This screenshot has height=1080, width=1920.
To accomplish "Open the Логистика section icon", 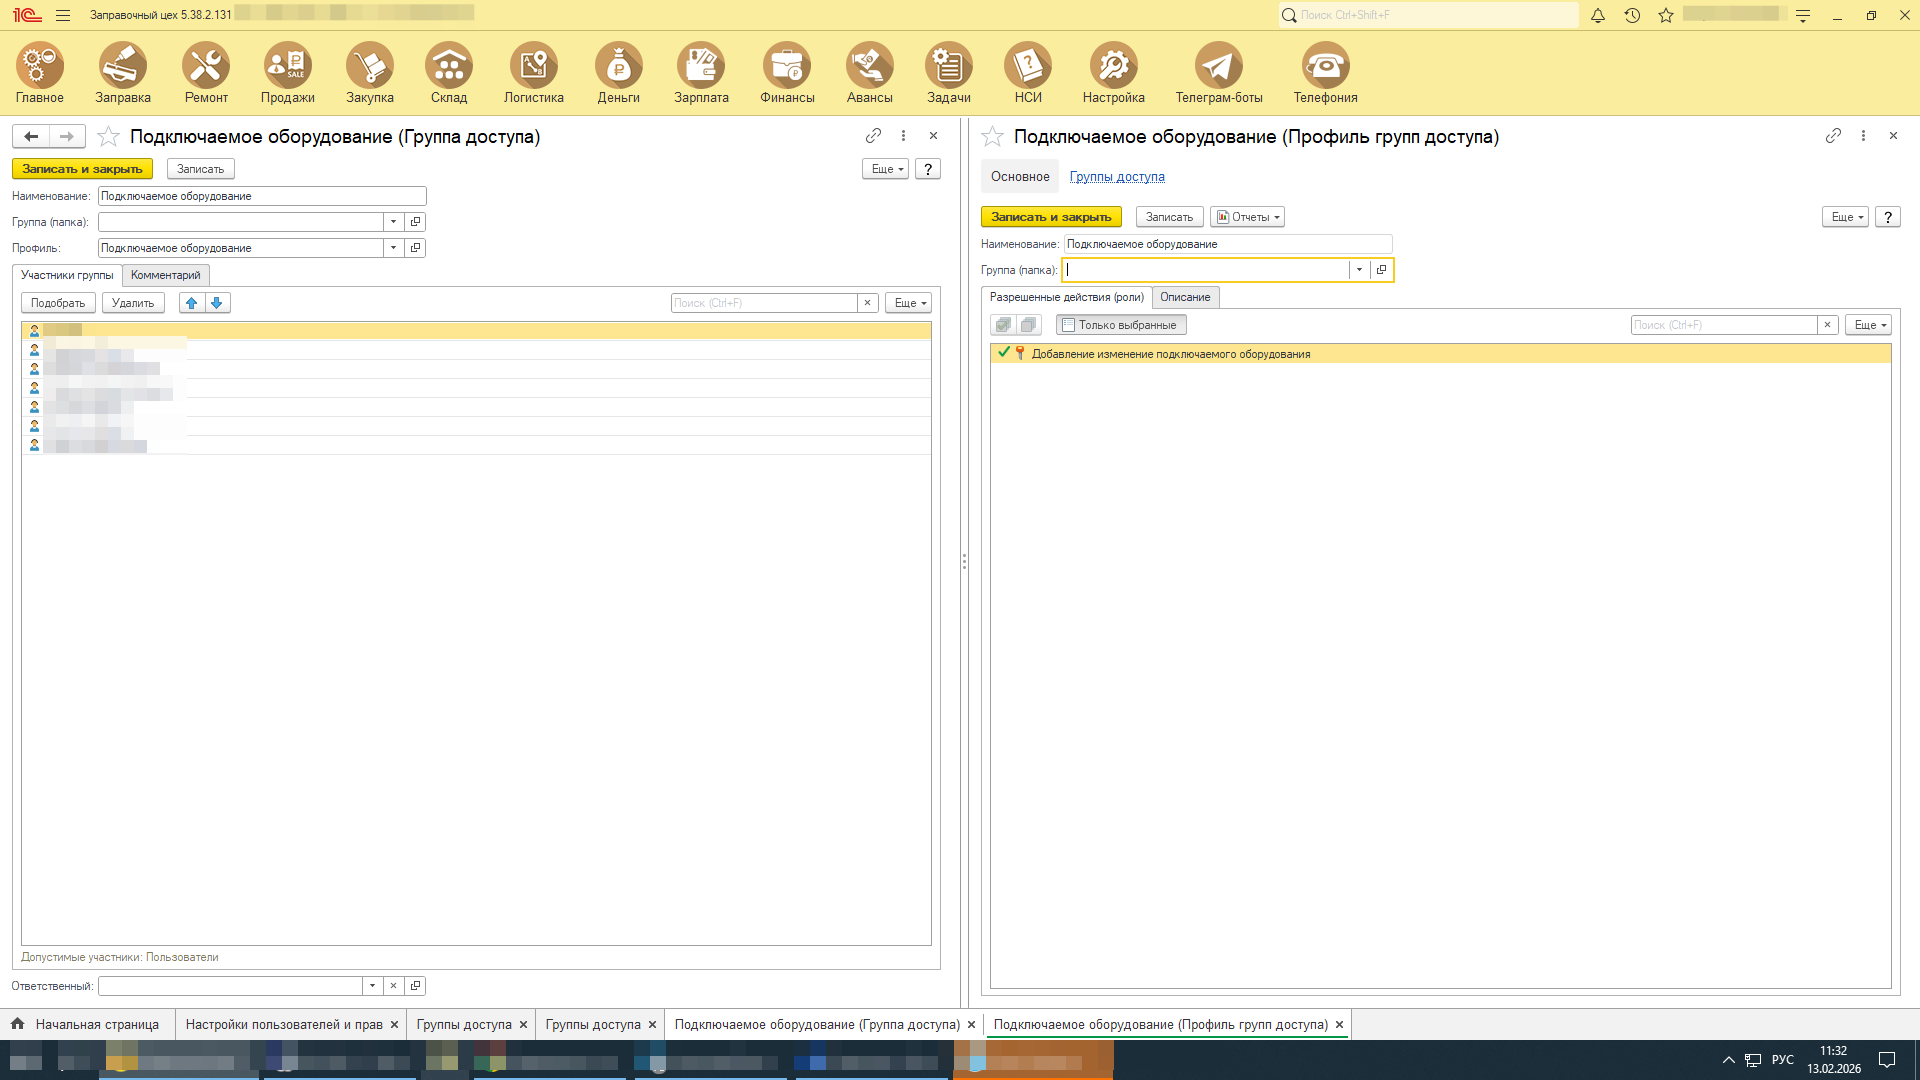I will click(533, 66).
